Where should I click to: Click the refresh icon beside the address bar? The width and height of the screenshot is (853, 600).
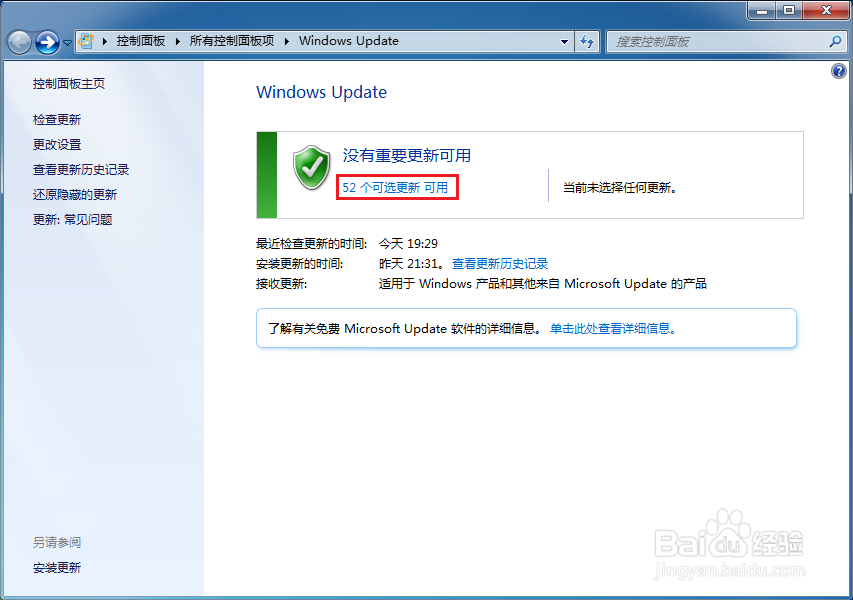(x=588, y=41)
